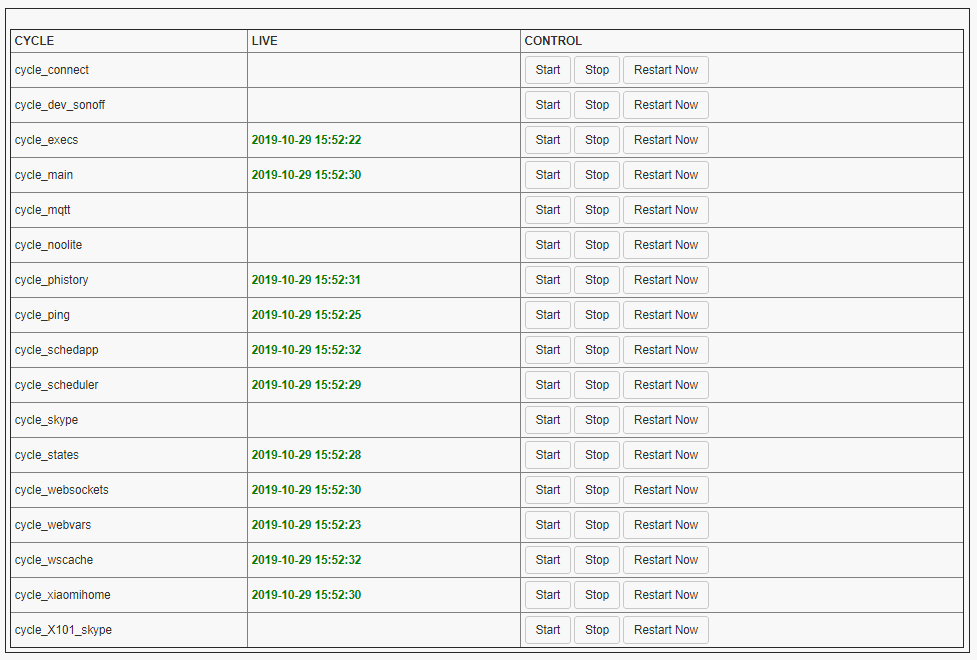Start the cycle_X101_skype cycle
The width and height of the screenshot is (977, 660).
(548, 630)
